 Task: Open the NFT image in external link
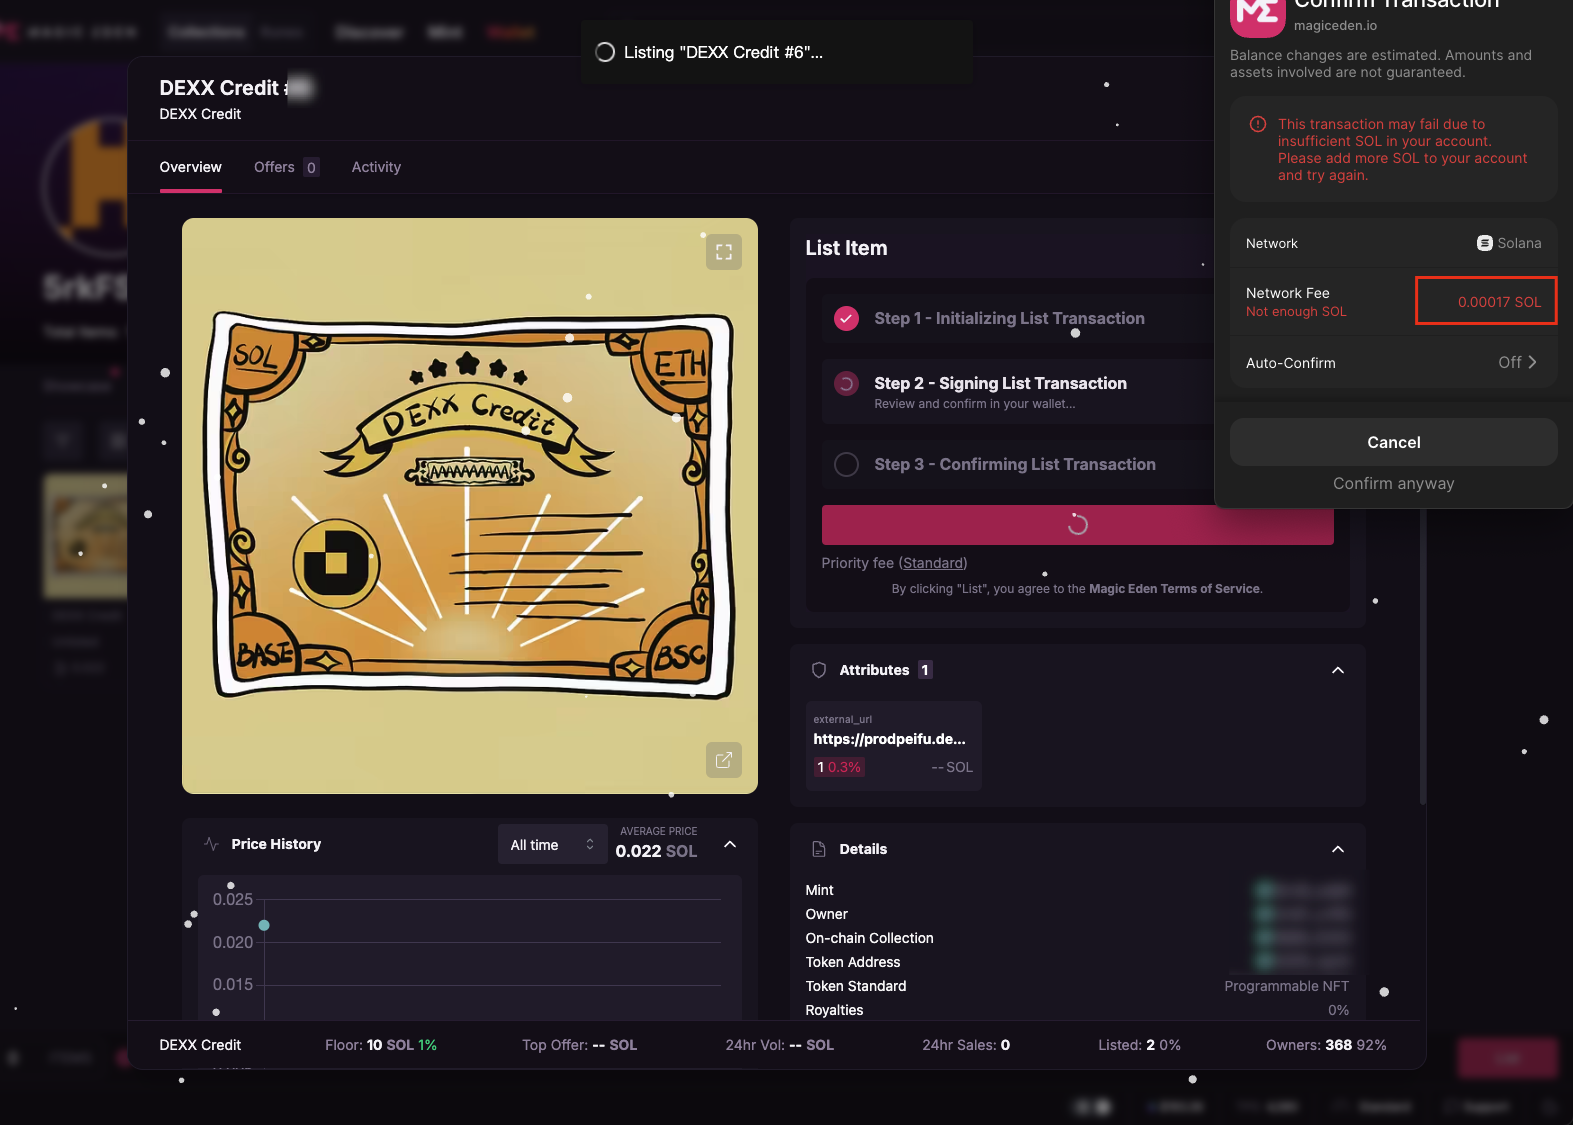pyautogui.click(x=724, y=760)
